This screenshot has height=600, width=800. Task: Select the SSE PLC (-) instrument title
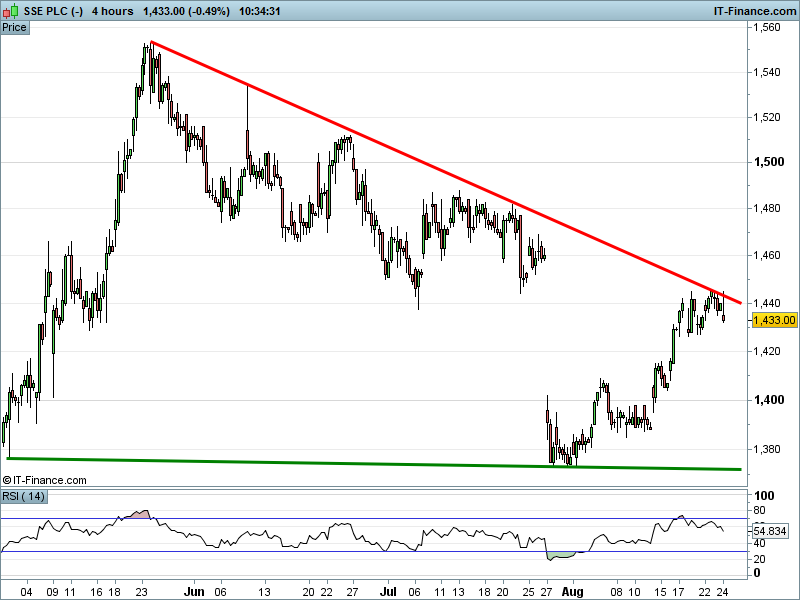(53, 11)
